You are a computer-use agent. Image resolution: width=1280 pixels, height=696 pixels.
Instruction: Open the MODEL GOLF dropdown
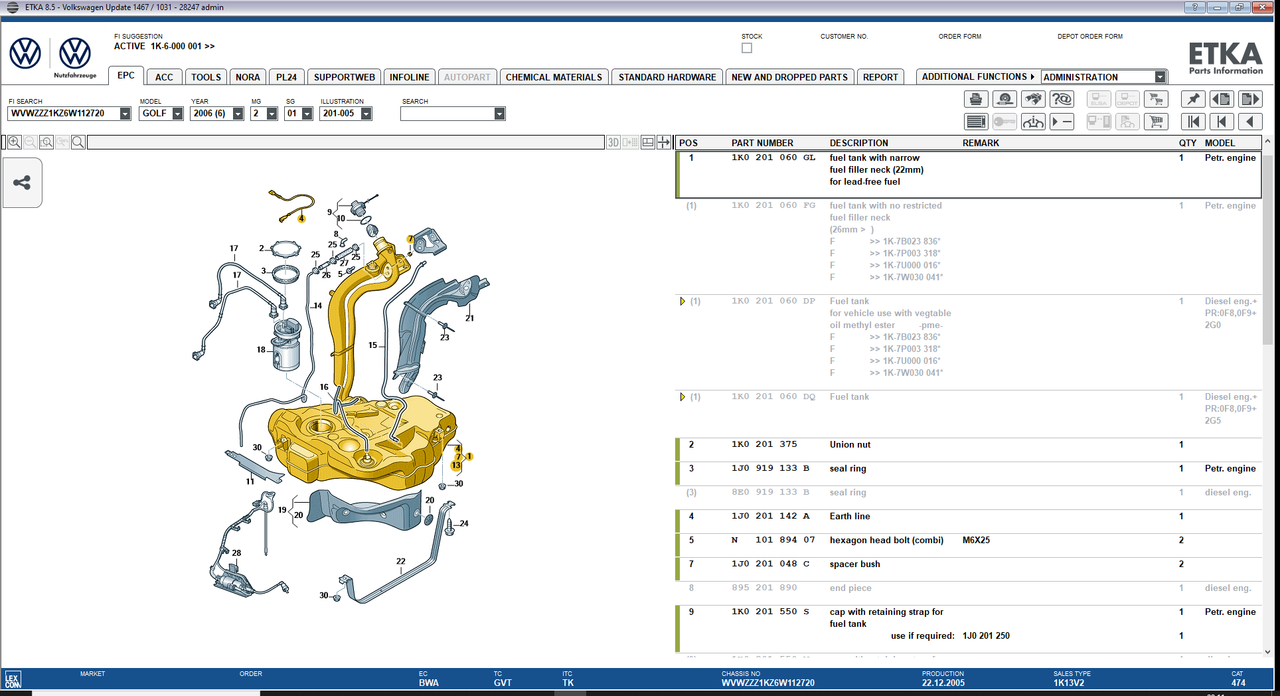point(178,114)
